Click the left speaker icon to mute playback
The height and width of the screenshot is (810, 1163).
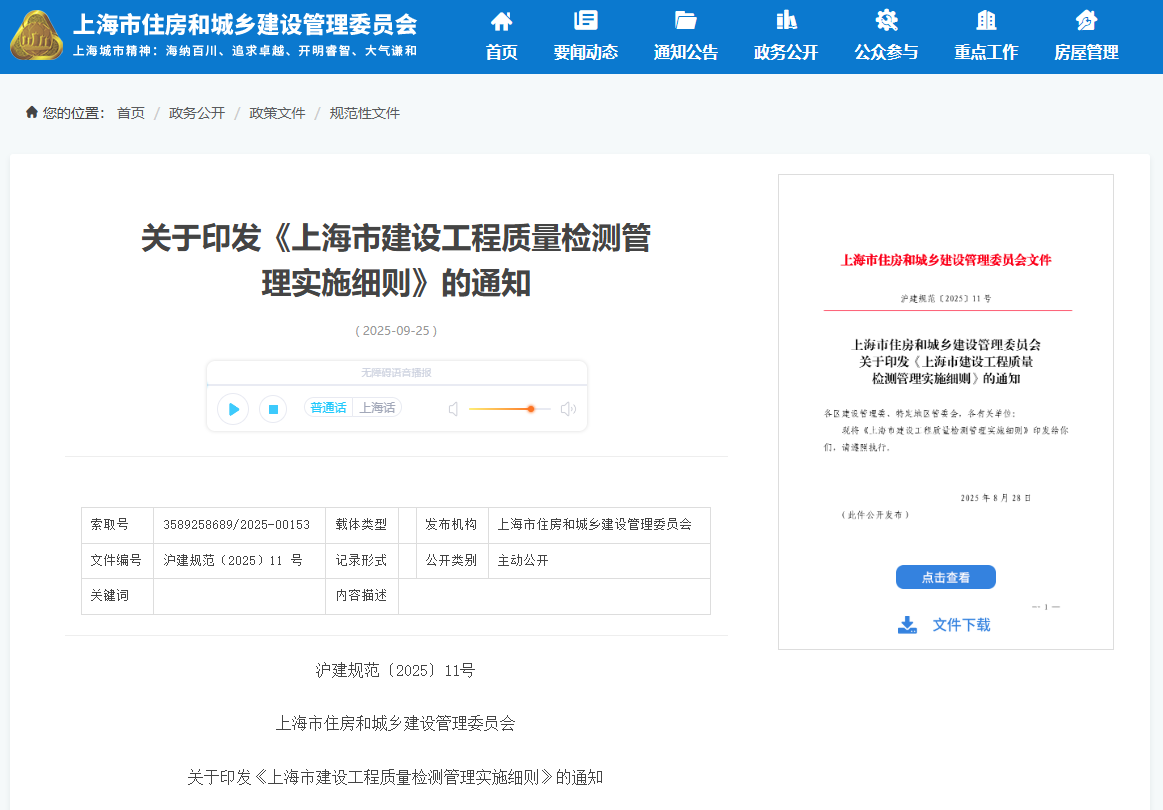(453, 409)
